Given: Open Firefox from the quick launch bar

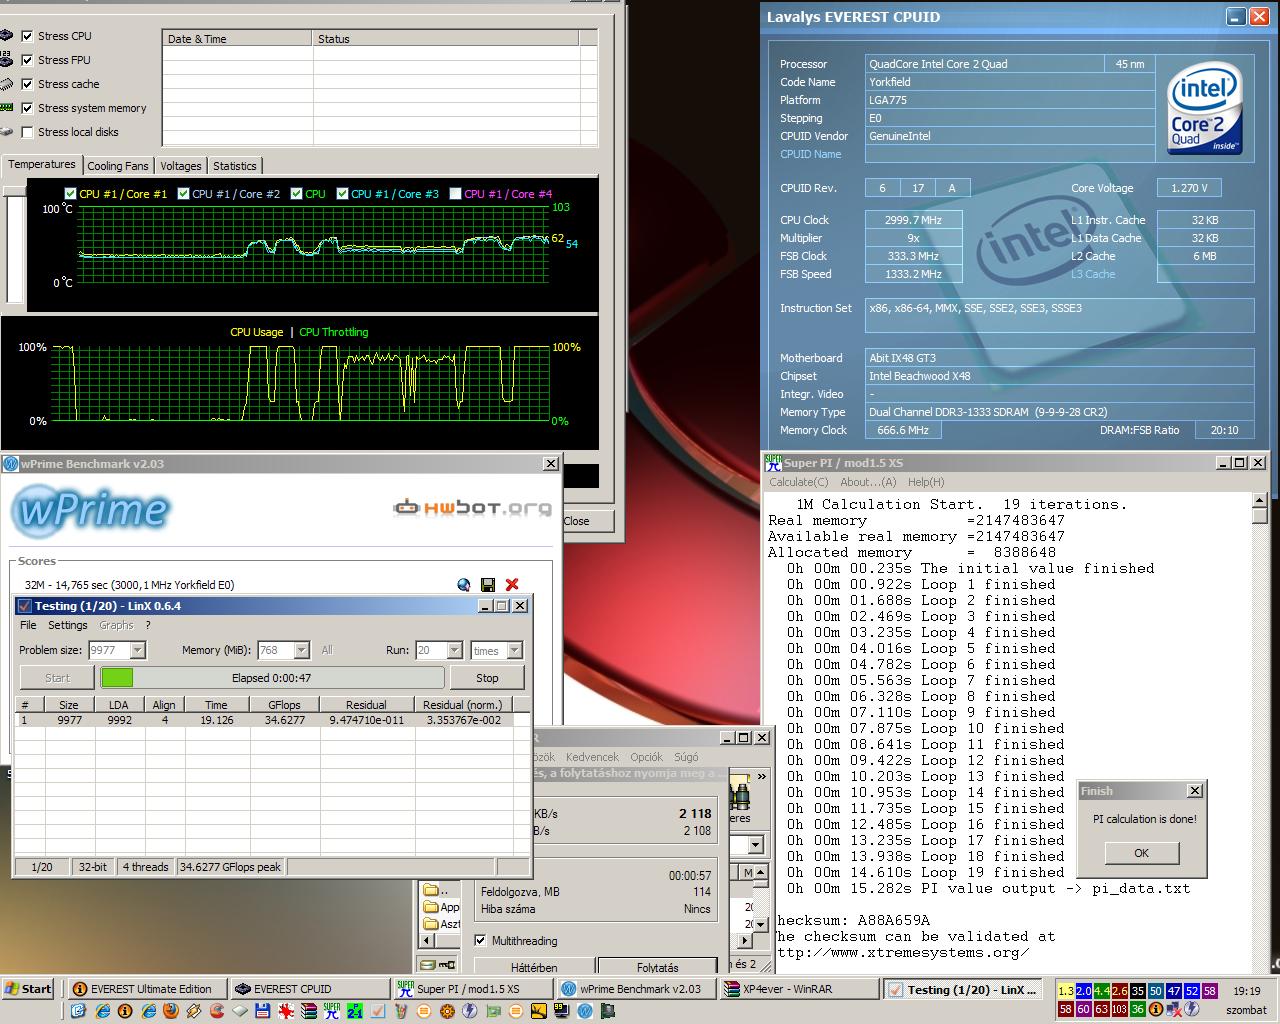Looking at the screenshot, I should (172, 1011).
